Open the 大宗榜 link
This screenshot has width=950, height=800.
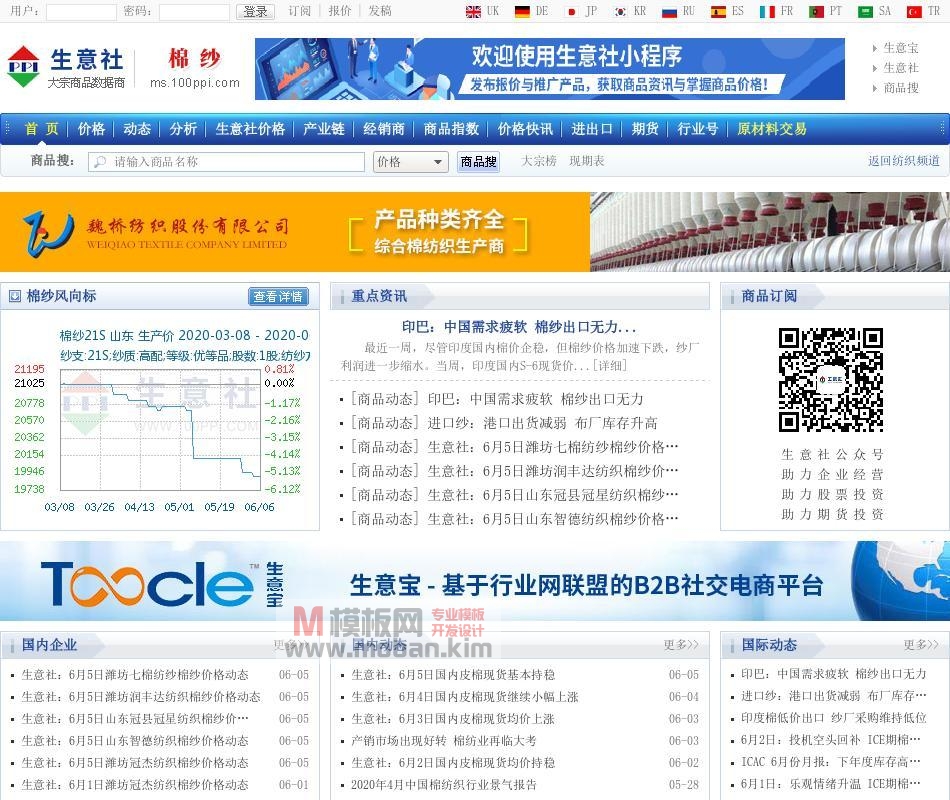click(x=539, y=161)
